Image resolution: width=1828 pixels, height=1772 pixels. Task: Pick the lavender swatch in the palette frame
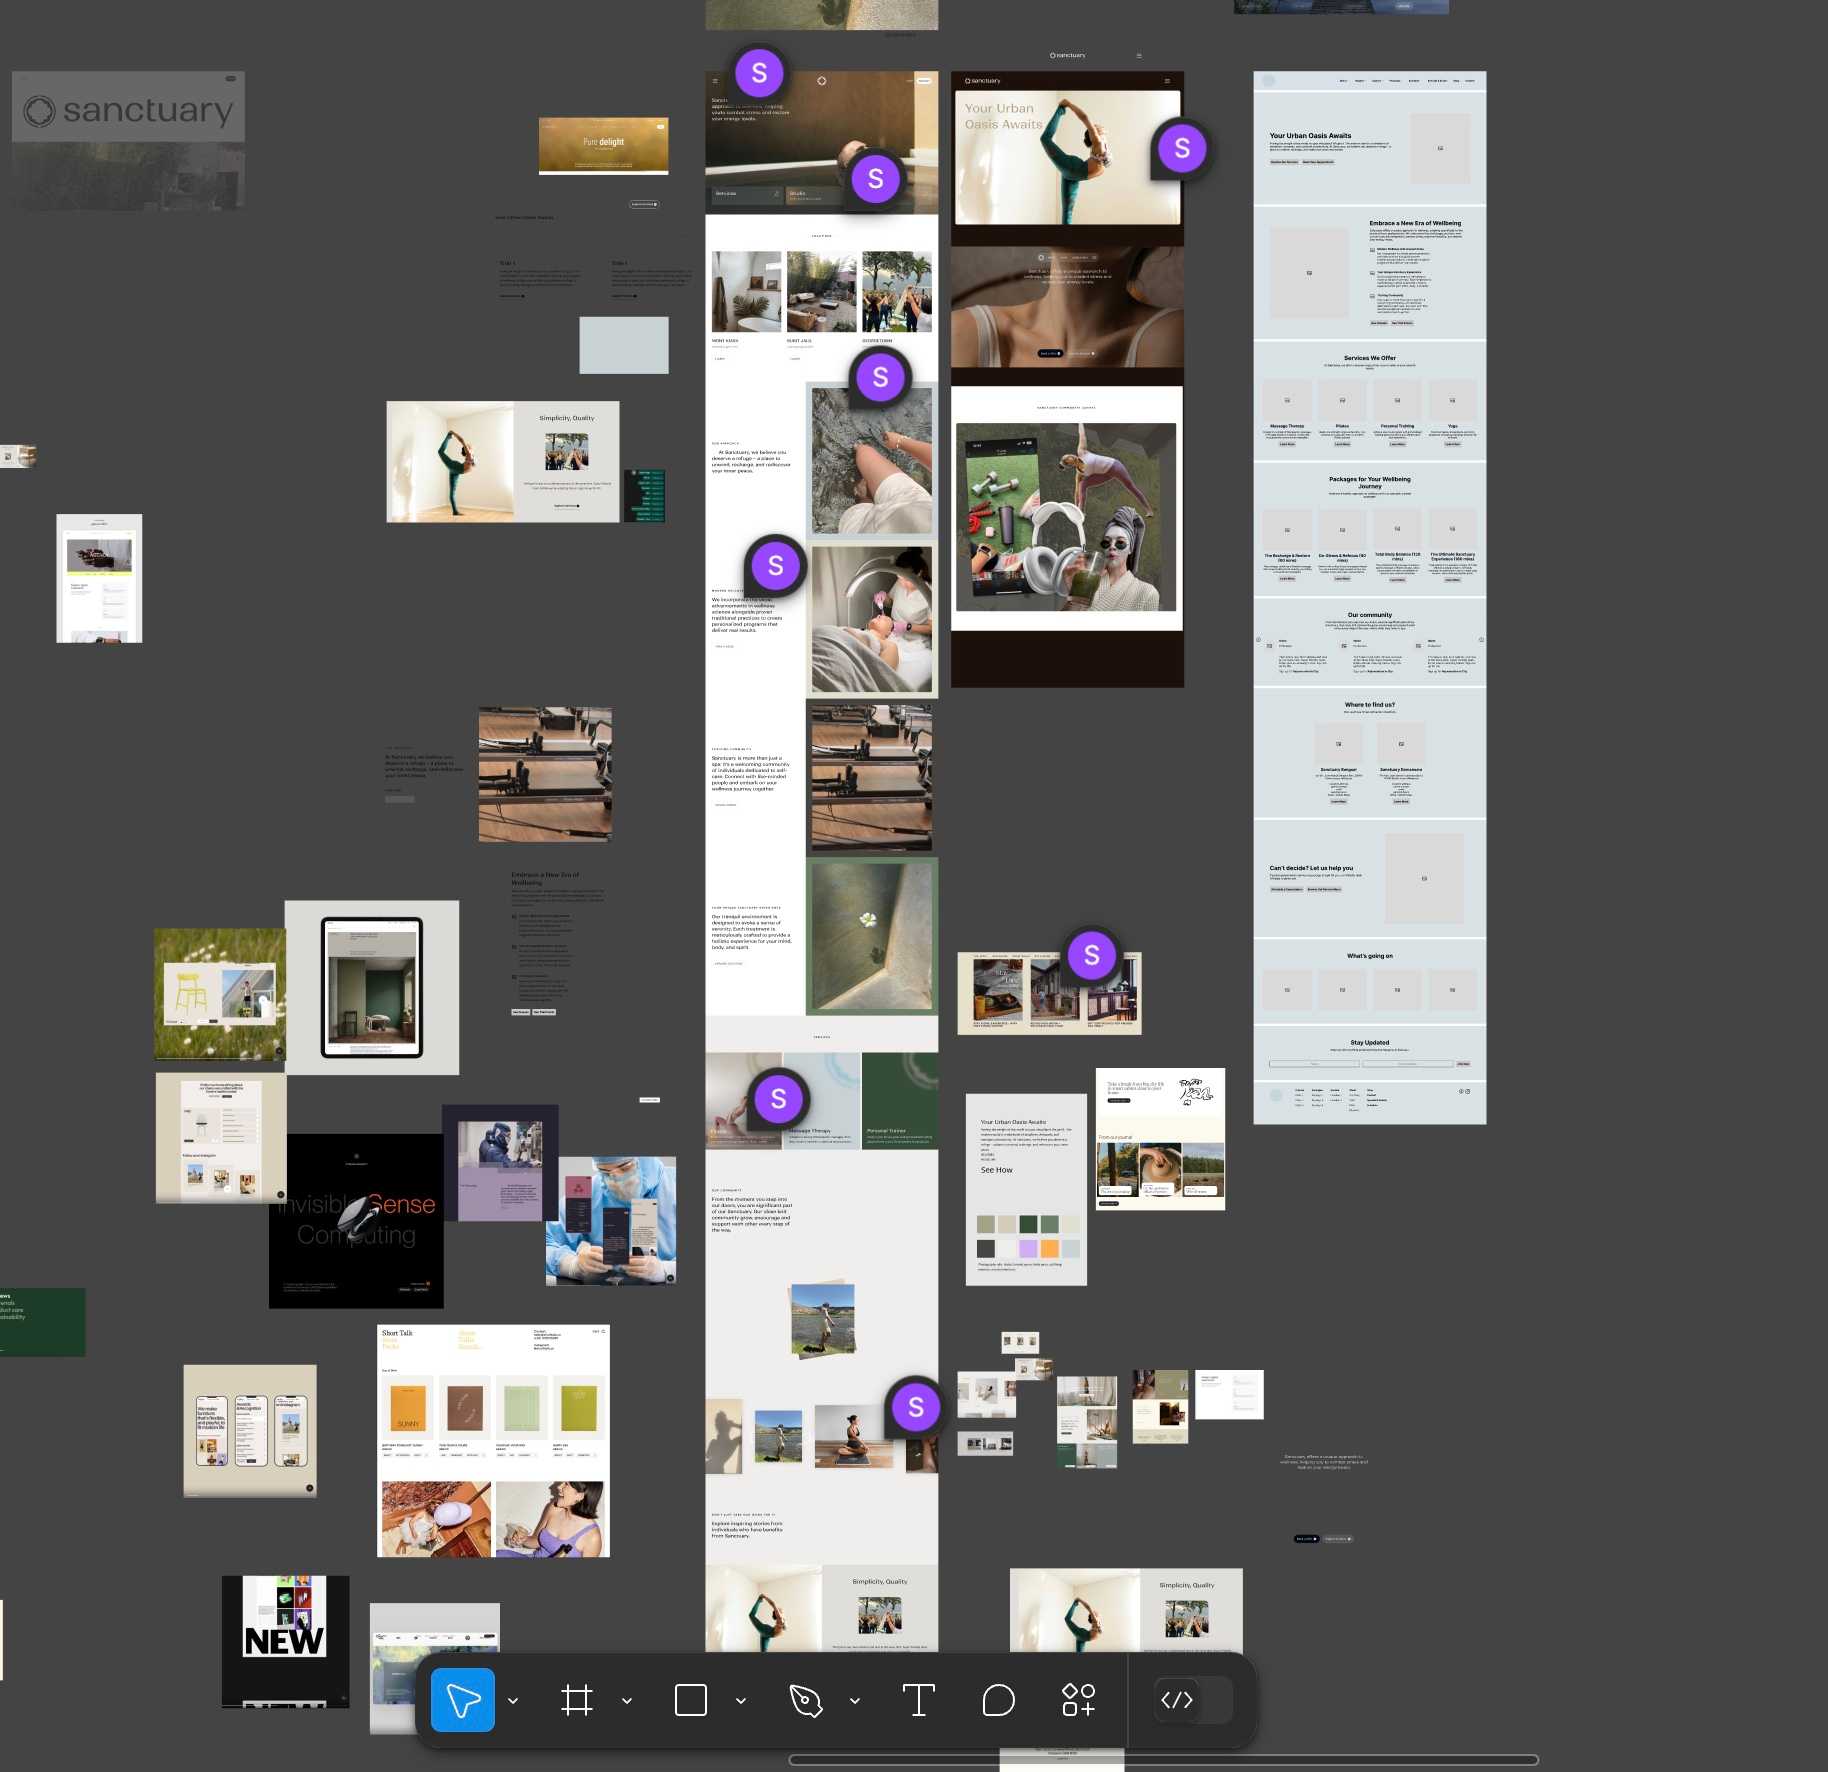point(1028,1248)
